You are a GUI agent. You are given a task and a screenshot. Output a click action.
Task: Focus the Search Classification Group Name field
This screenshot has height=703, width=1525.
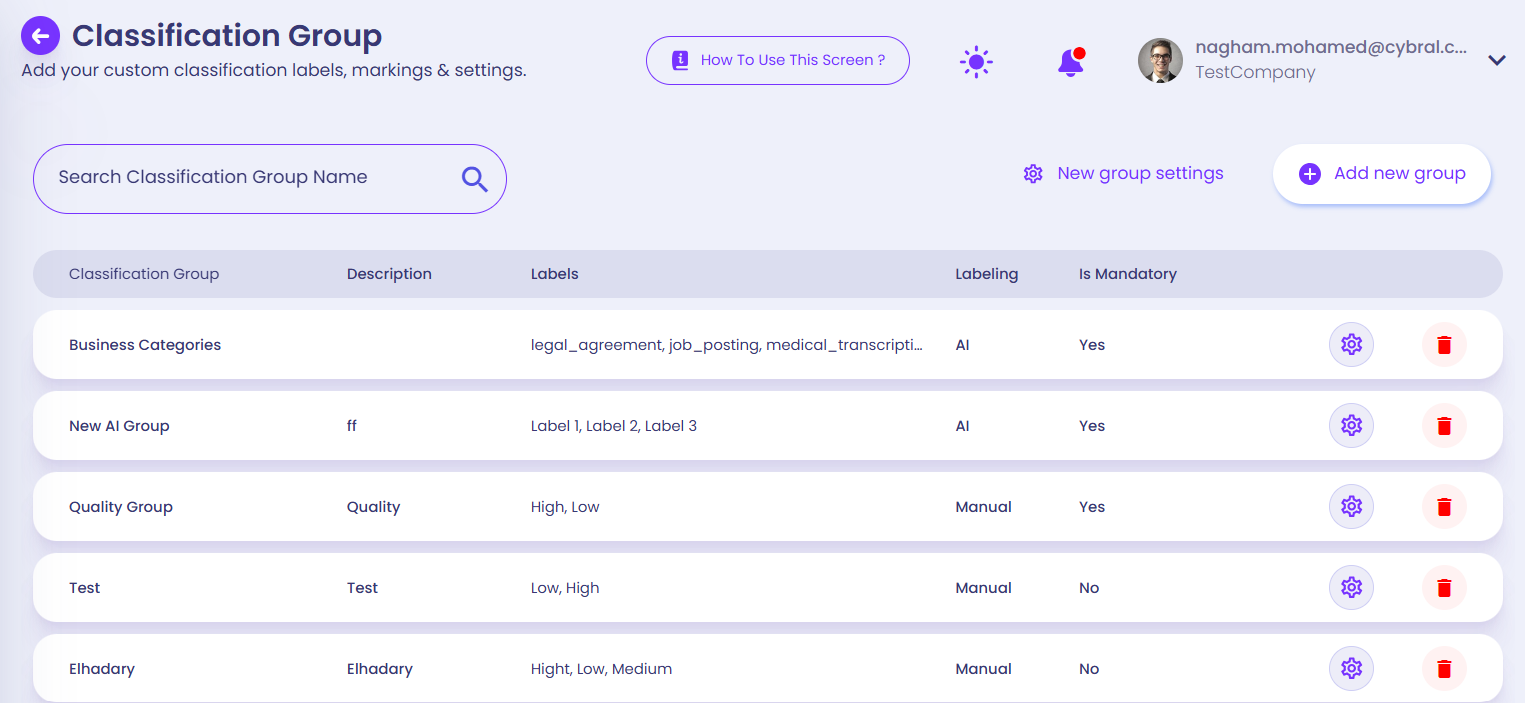coord(250,178)
